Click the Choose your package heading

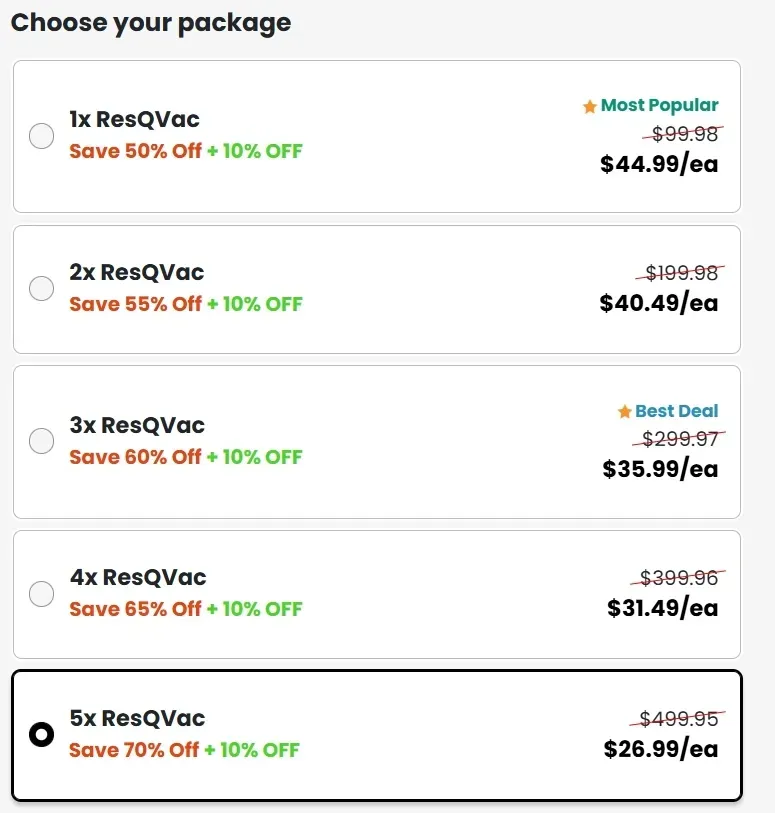tap(150, 22)
